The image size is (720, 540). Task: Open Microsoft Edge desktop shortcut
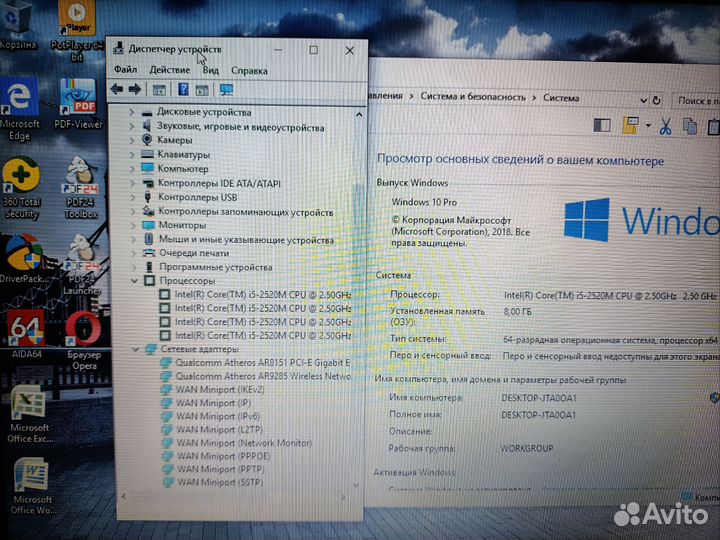[x=19, y=109]
